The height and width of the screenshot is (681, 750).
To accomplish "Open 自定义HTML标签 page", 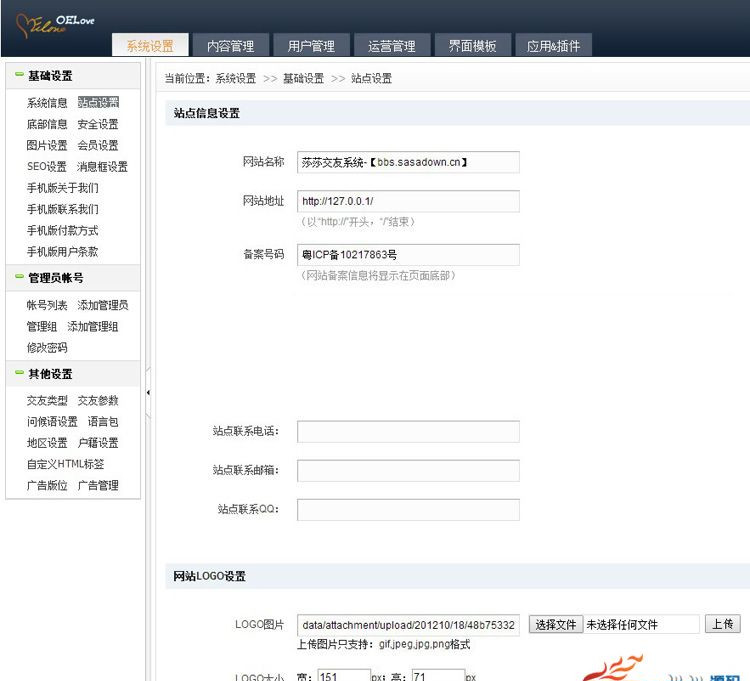I will [66, 464].
